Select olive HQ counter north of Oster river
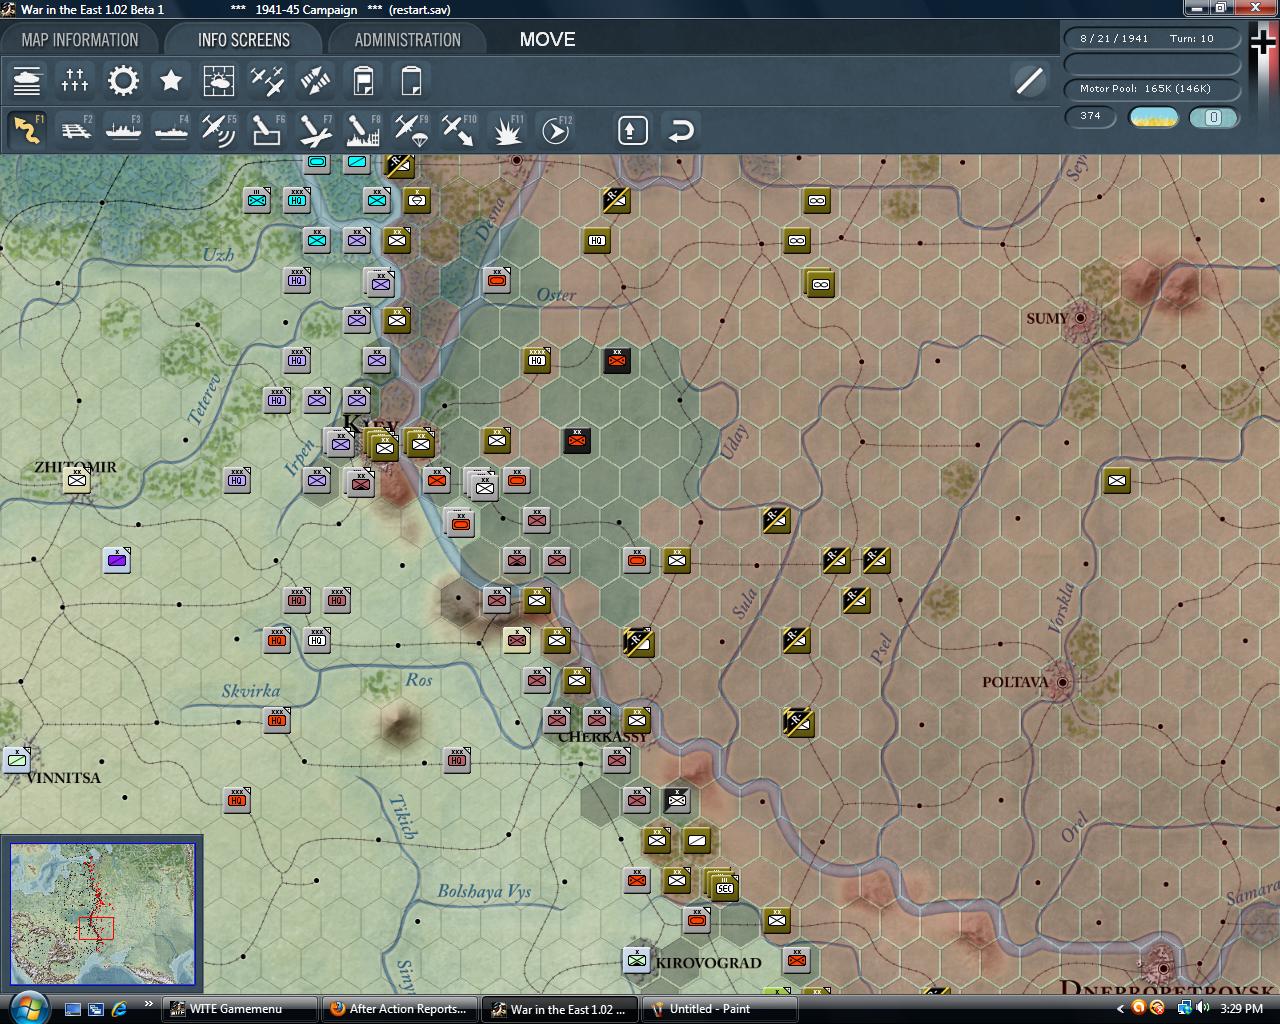Screen dimensions: 1280x1024 (x=597, y=240)
